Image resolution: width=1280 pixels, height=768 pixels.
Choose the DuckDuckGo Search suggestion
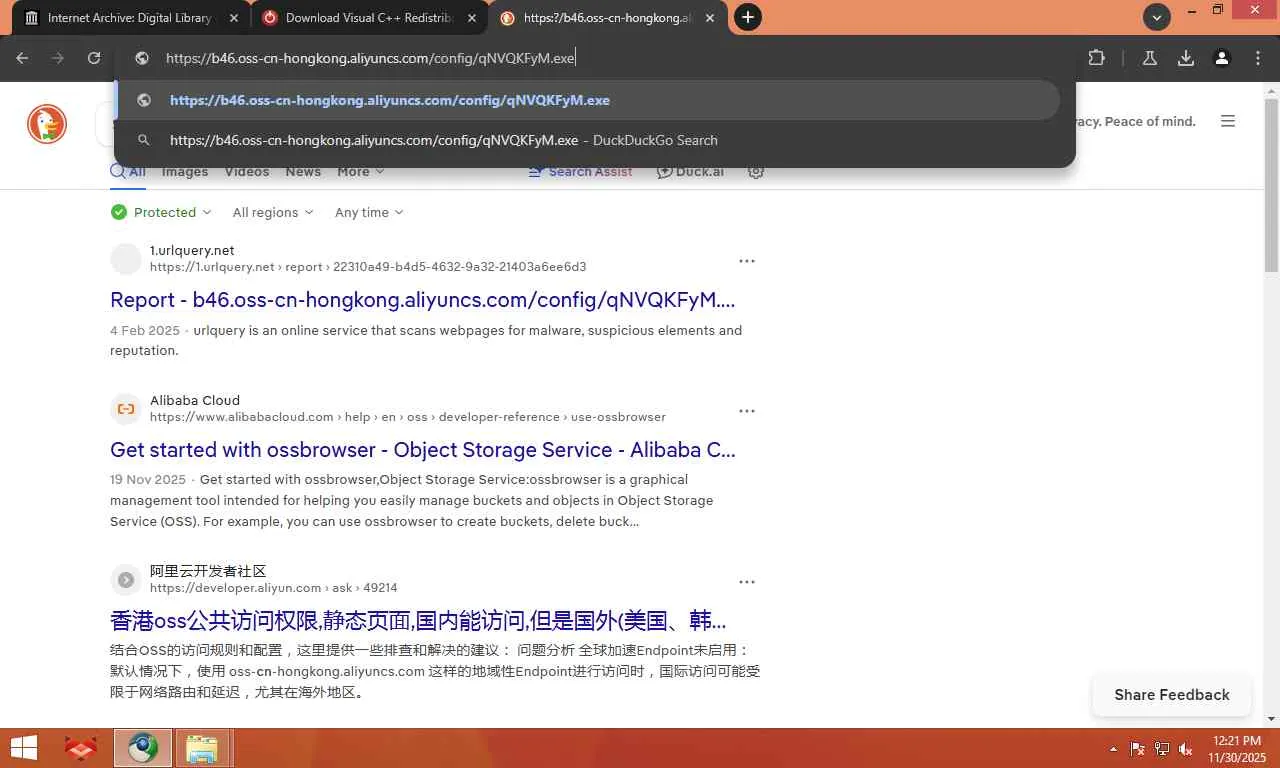[x=587, y=140]
